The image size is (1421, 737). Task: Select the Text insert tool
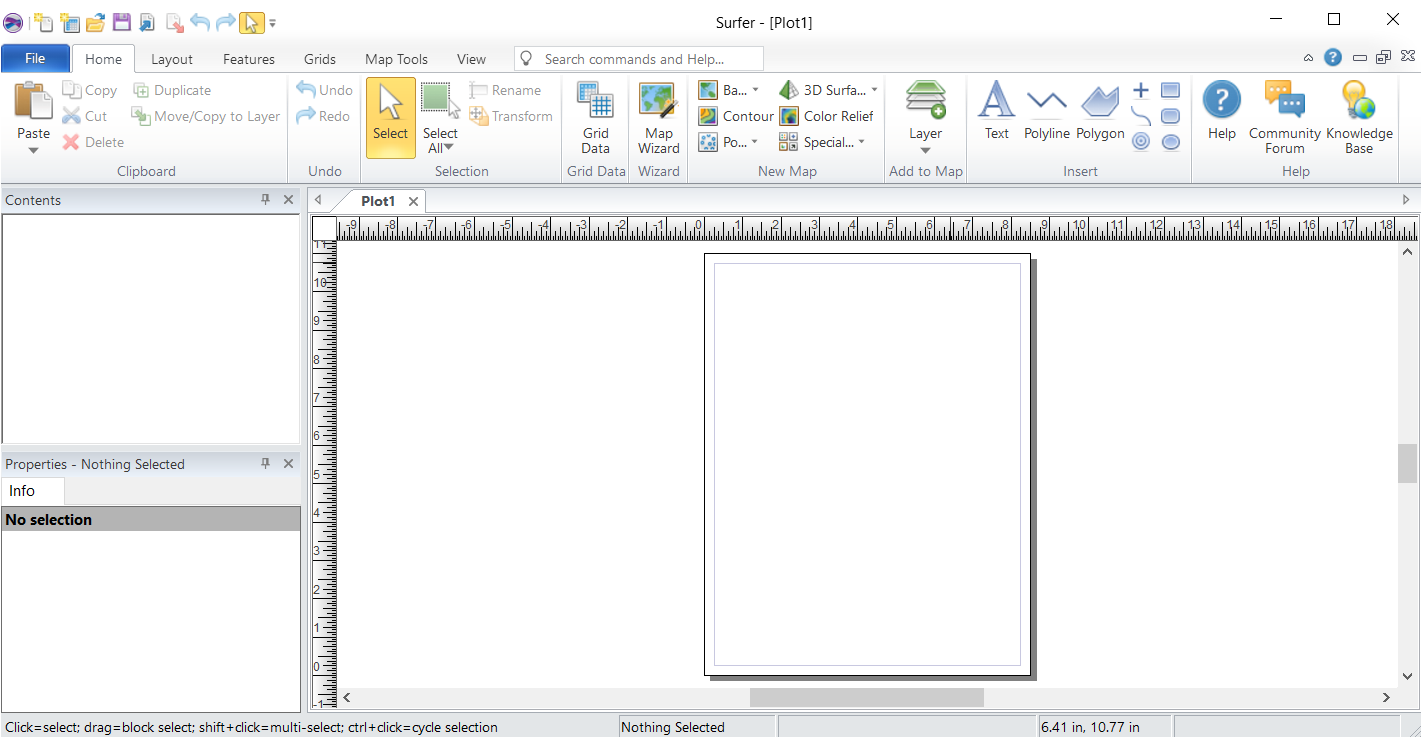(996, 112)
